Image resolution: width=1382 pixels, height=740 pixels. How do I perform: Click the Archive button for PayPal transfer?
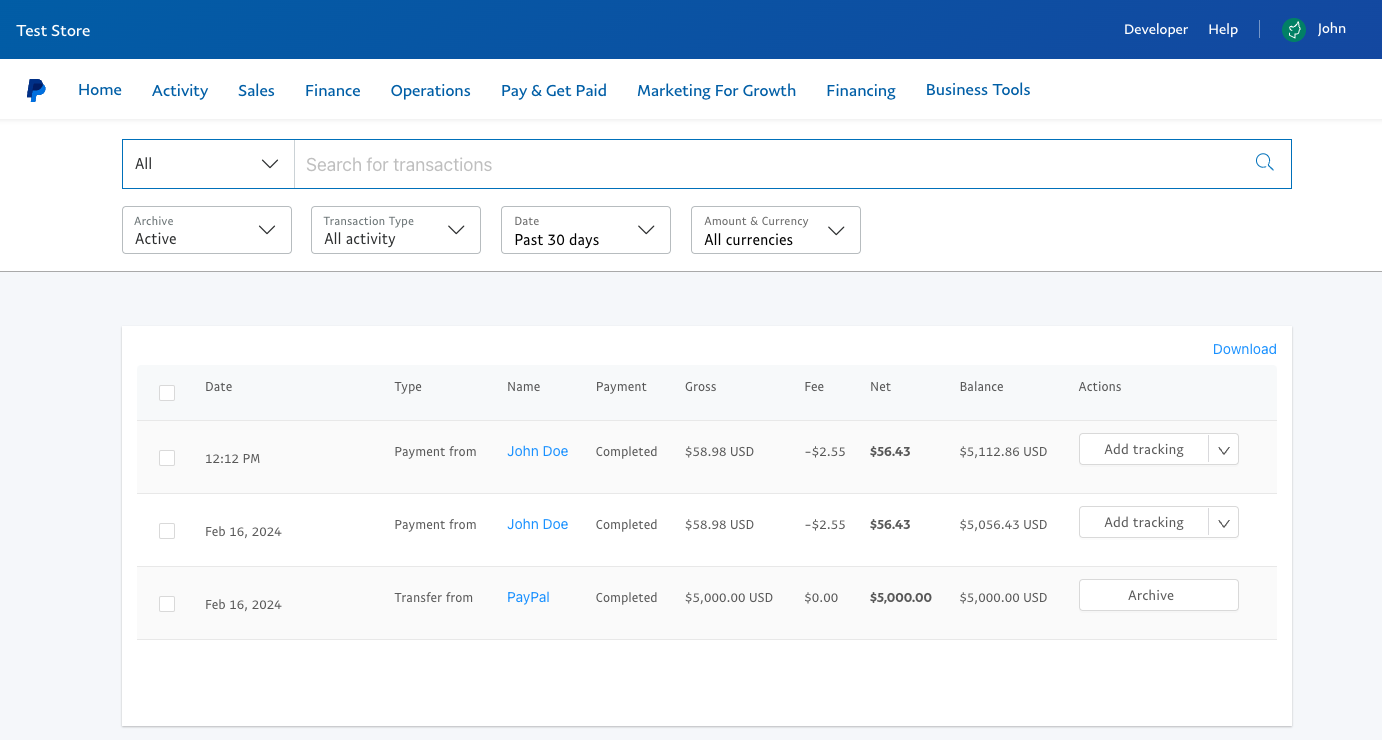[1158, 595]
